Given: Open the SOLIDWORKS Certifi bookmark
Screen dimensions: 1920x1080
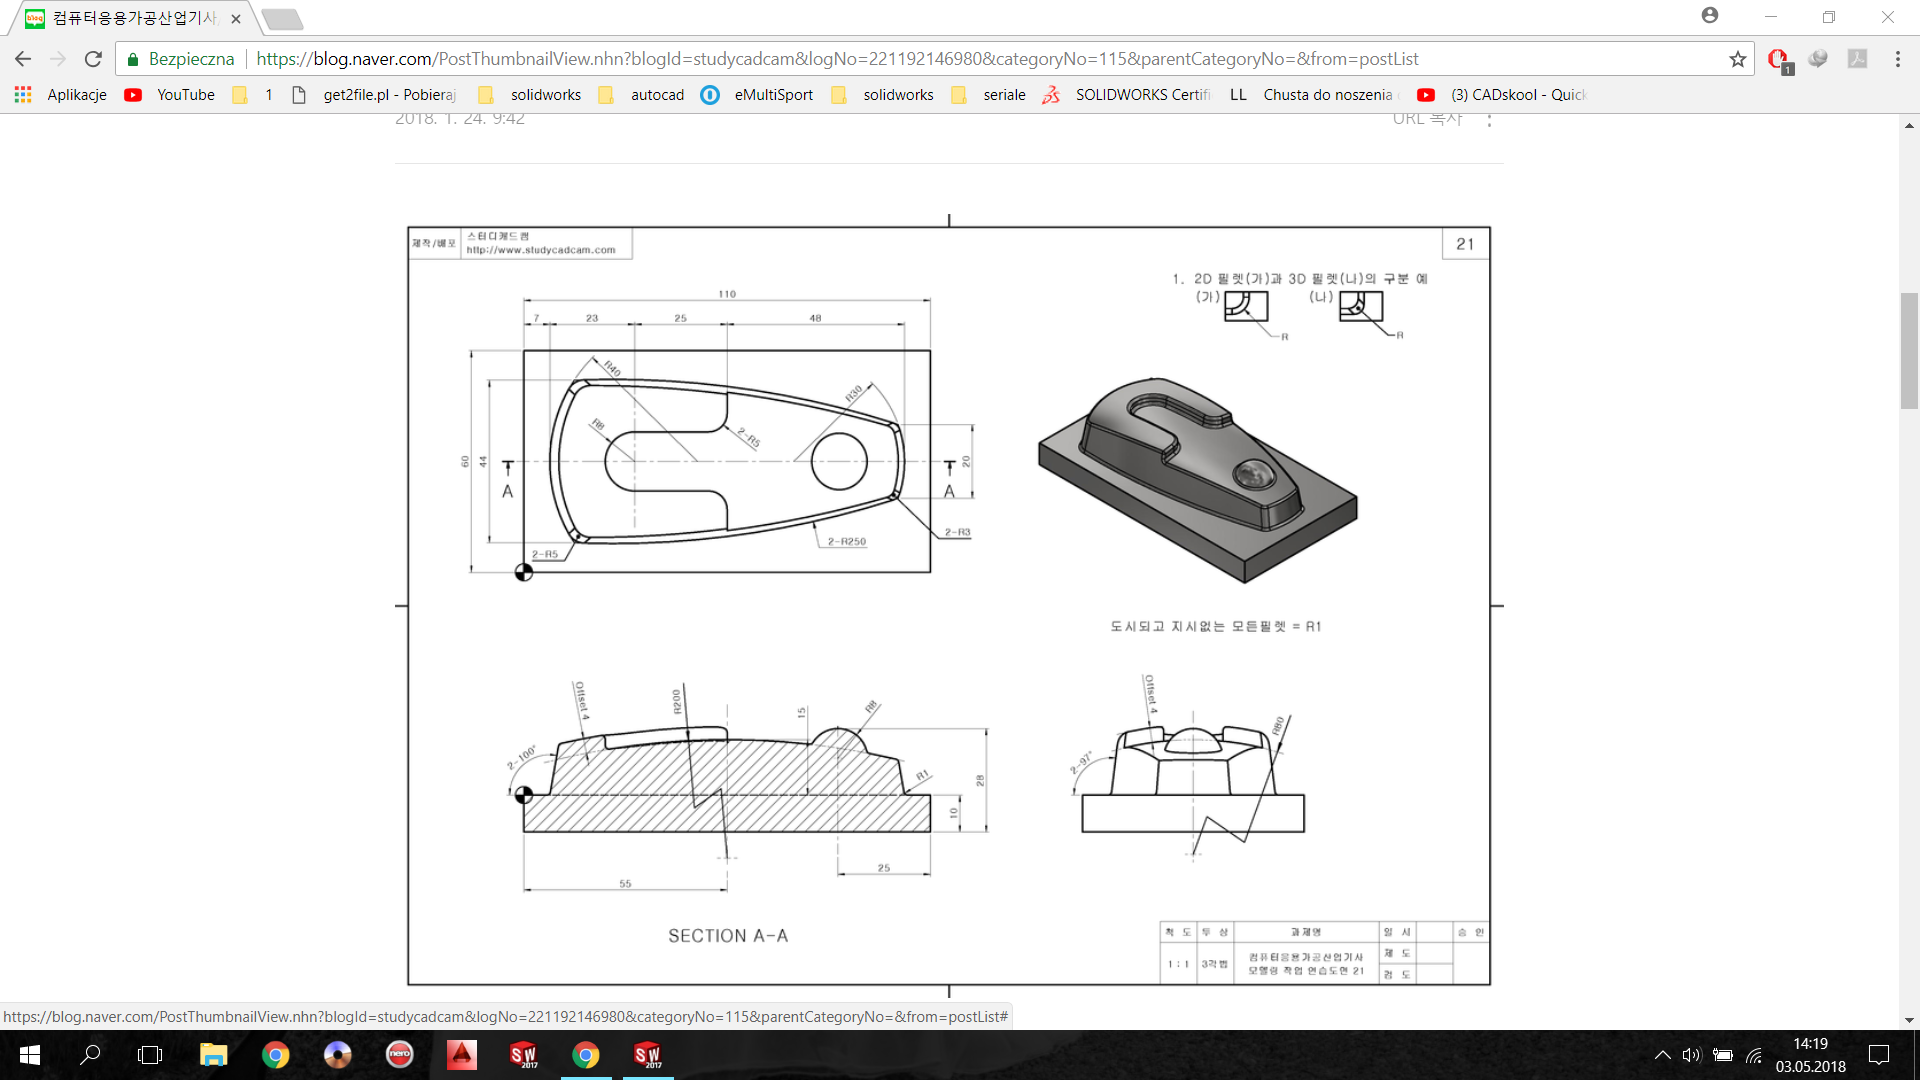Looking at the screenshot, I should click(1126, 95).
